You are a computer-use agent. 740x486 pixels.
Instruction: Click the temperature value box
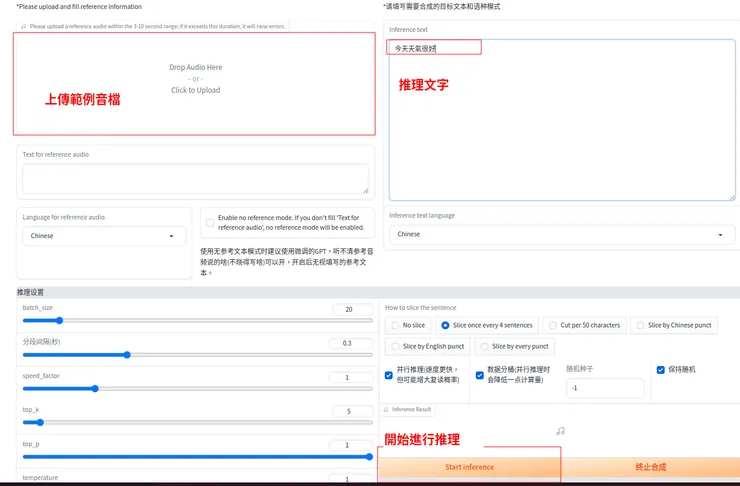350,478
